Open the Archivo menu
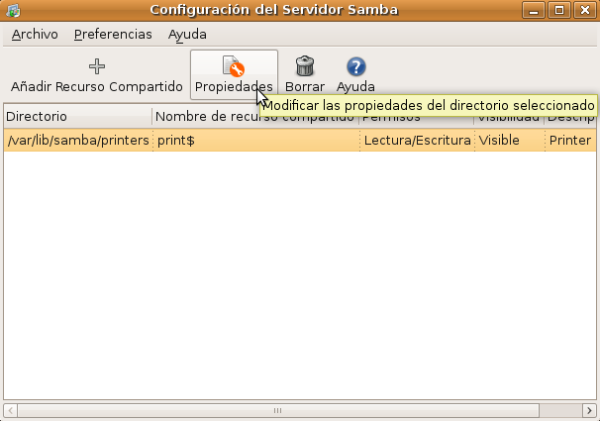The height and width of the screenshot is (421, 600). 35,34
